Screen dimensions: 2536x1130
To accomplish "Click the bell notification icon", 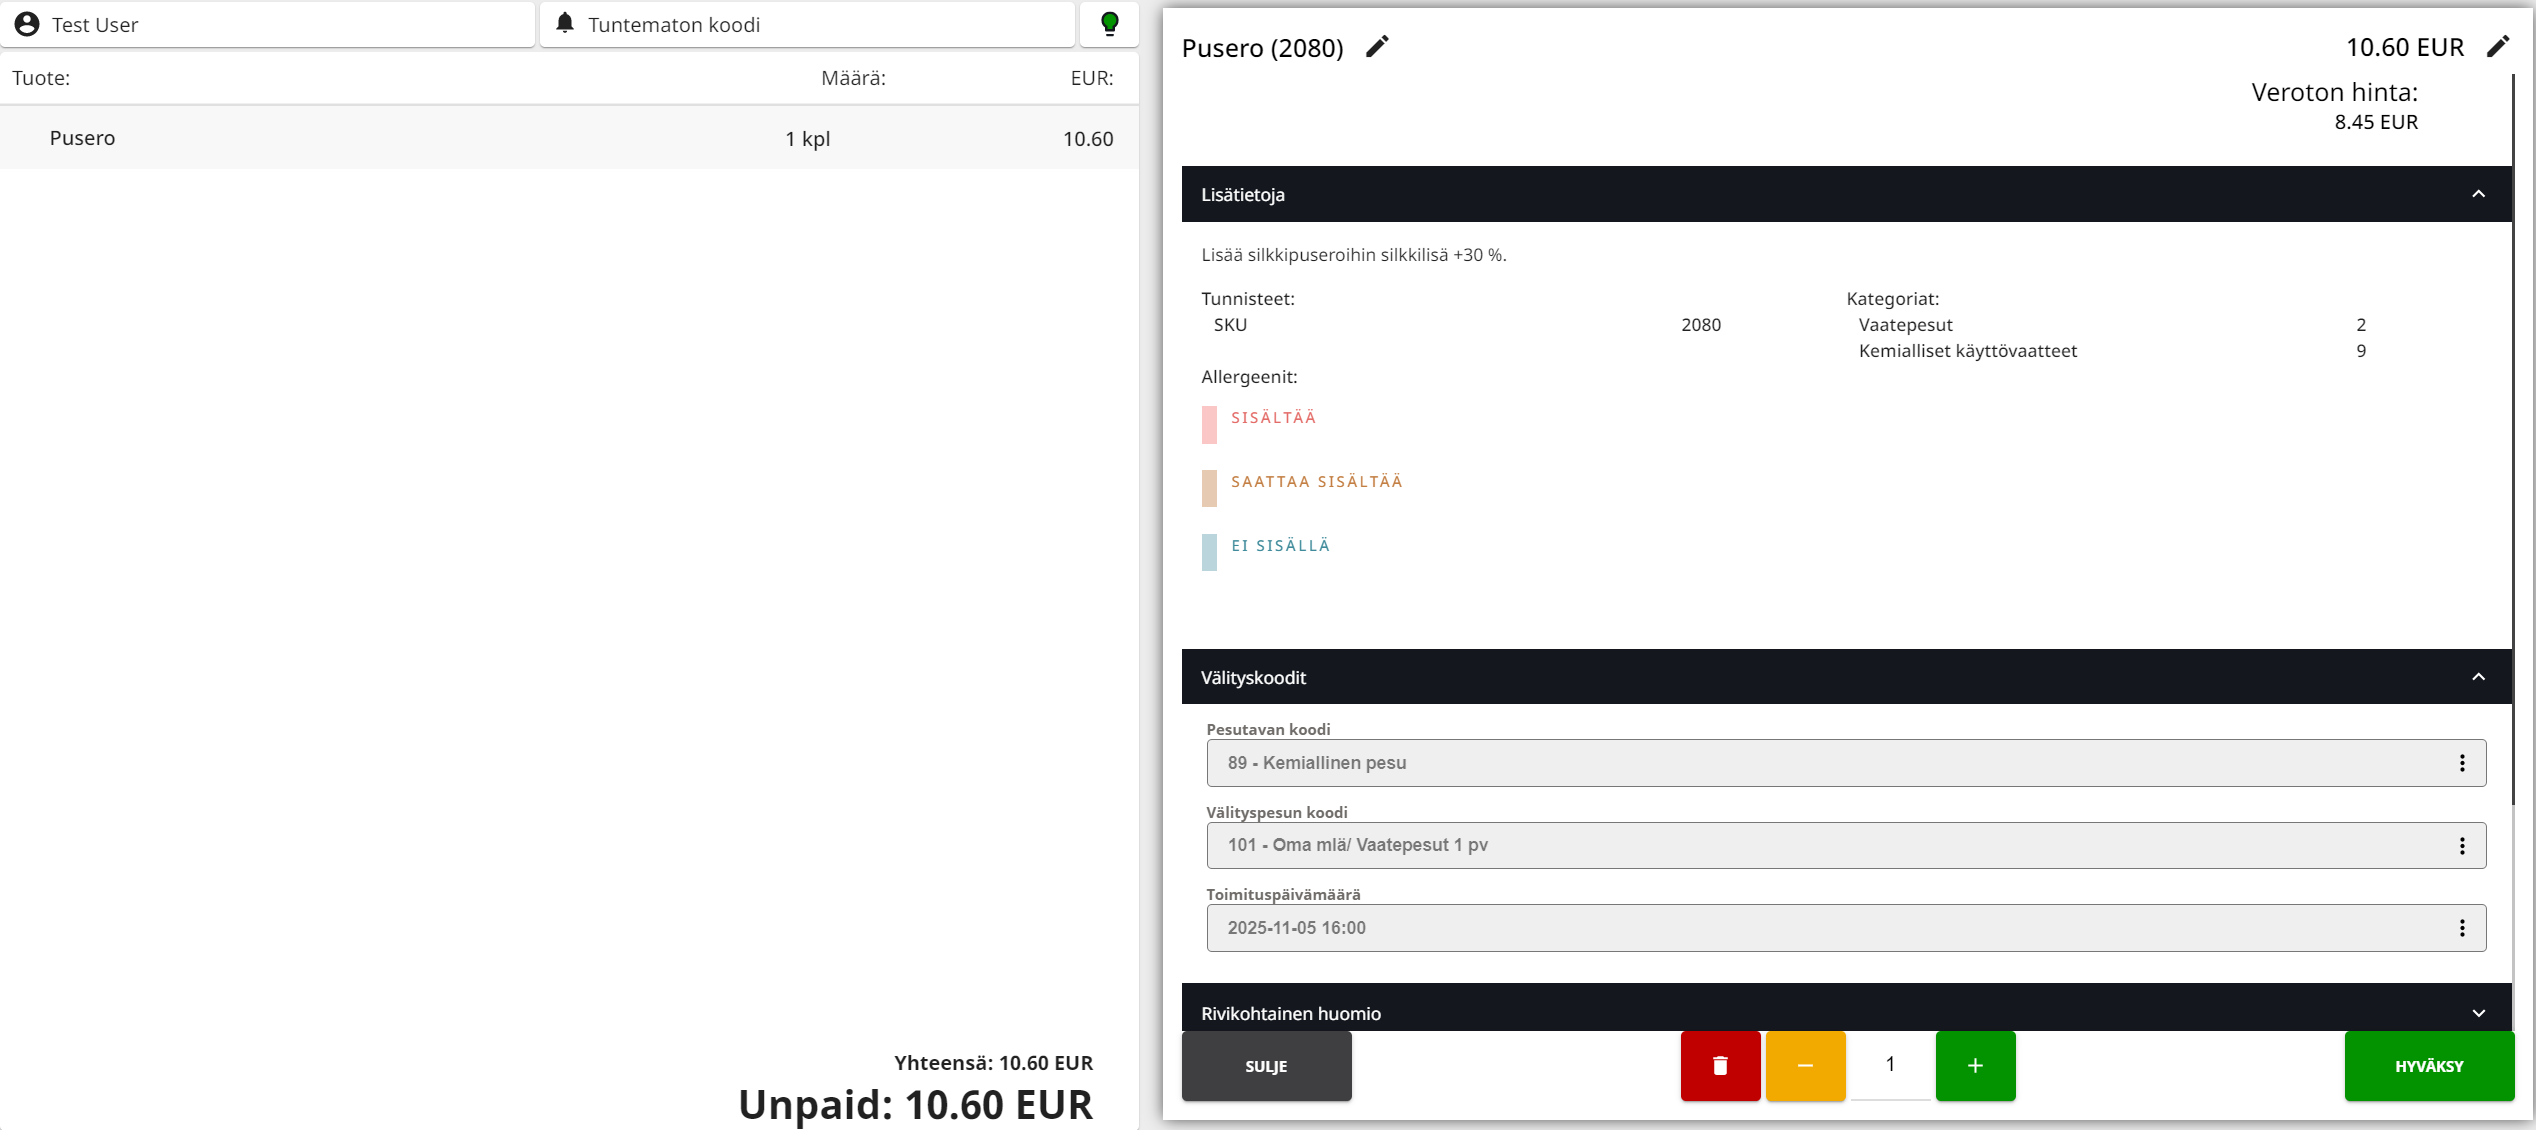I will [x=565, y=24].
